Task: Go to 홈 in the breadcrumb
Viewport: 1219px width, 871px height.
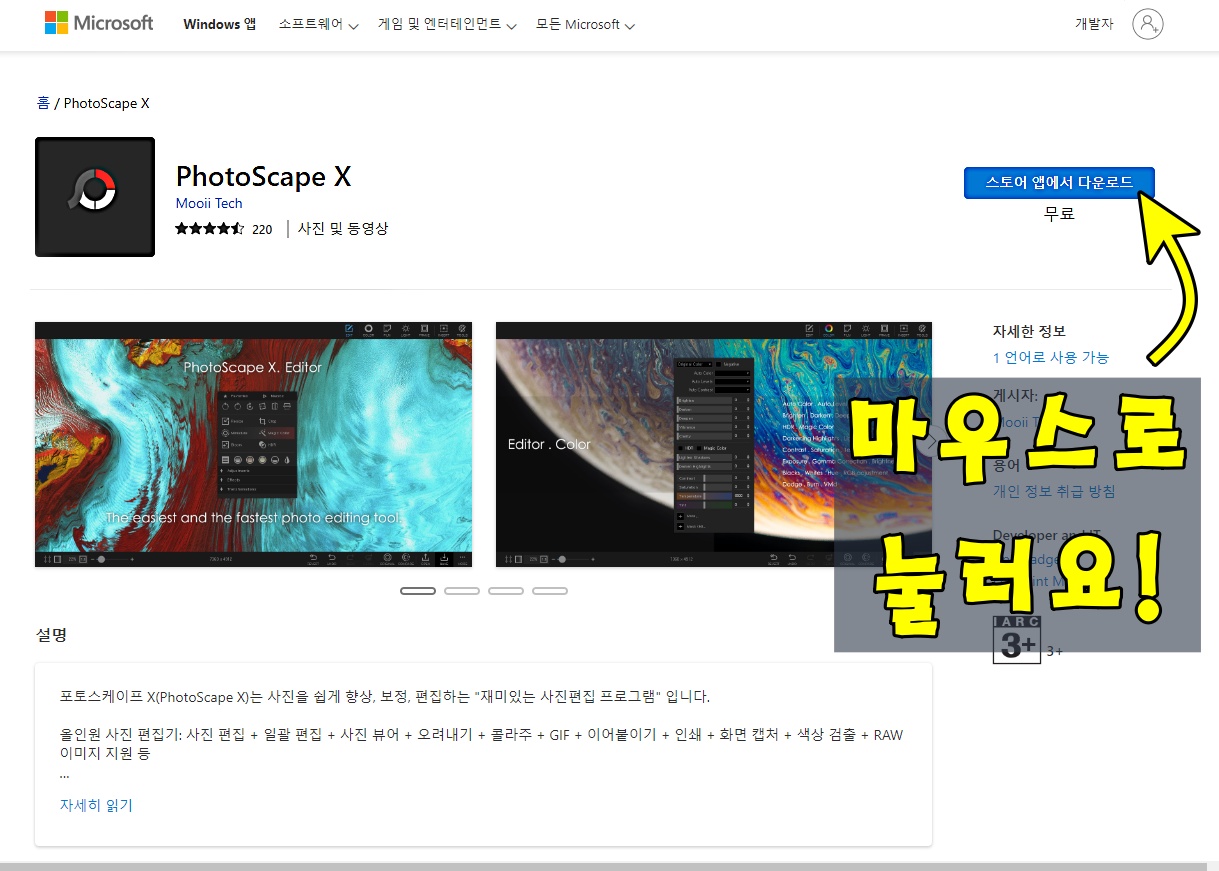Action: pos(43,103)
